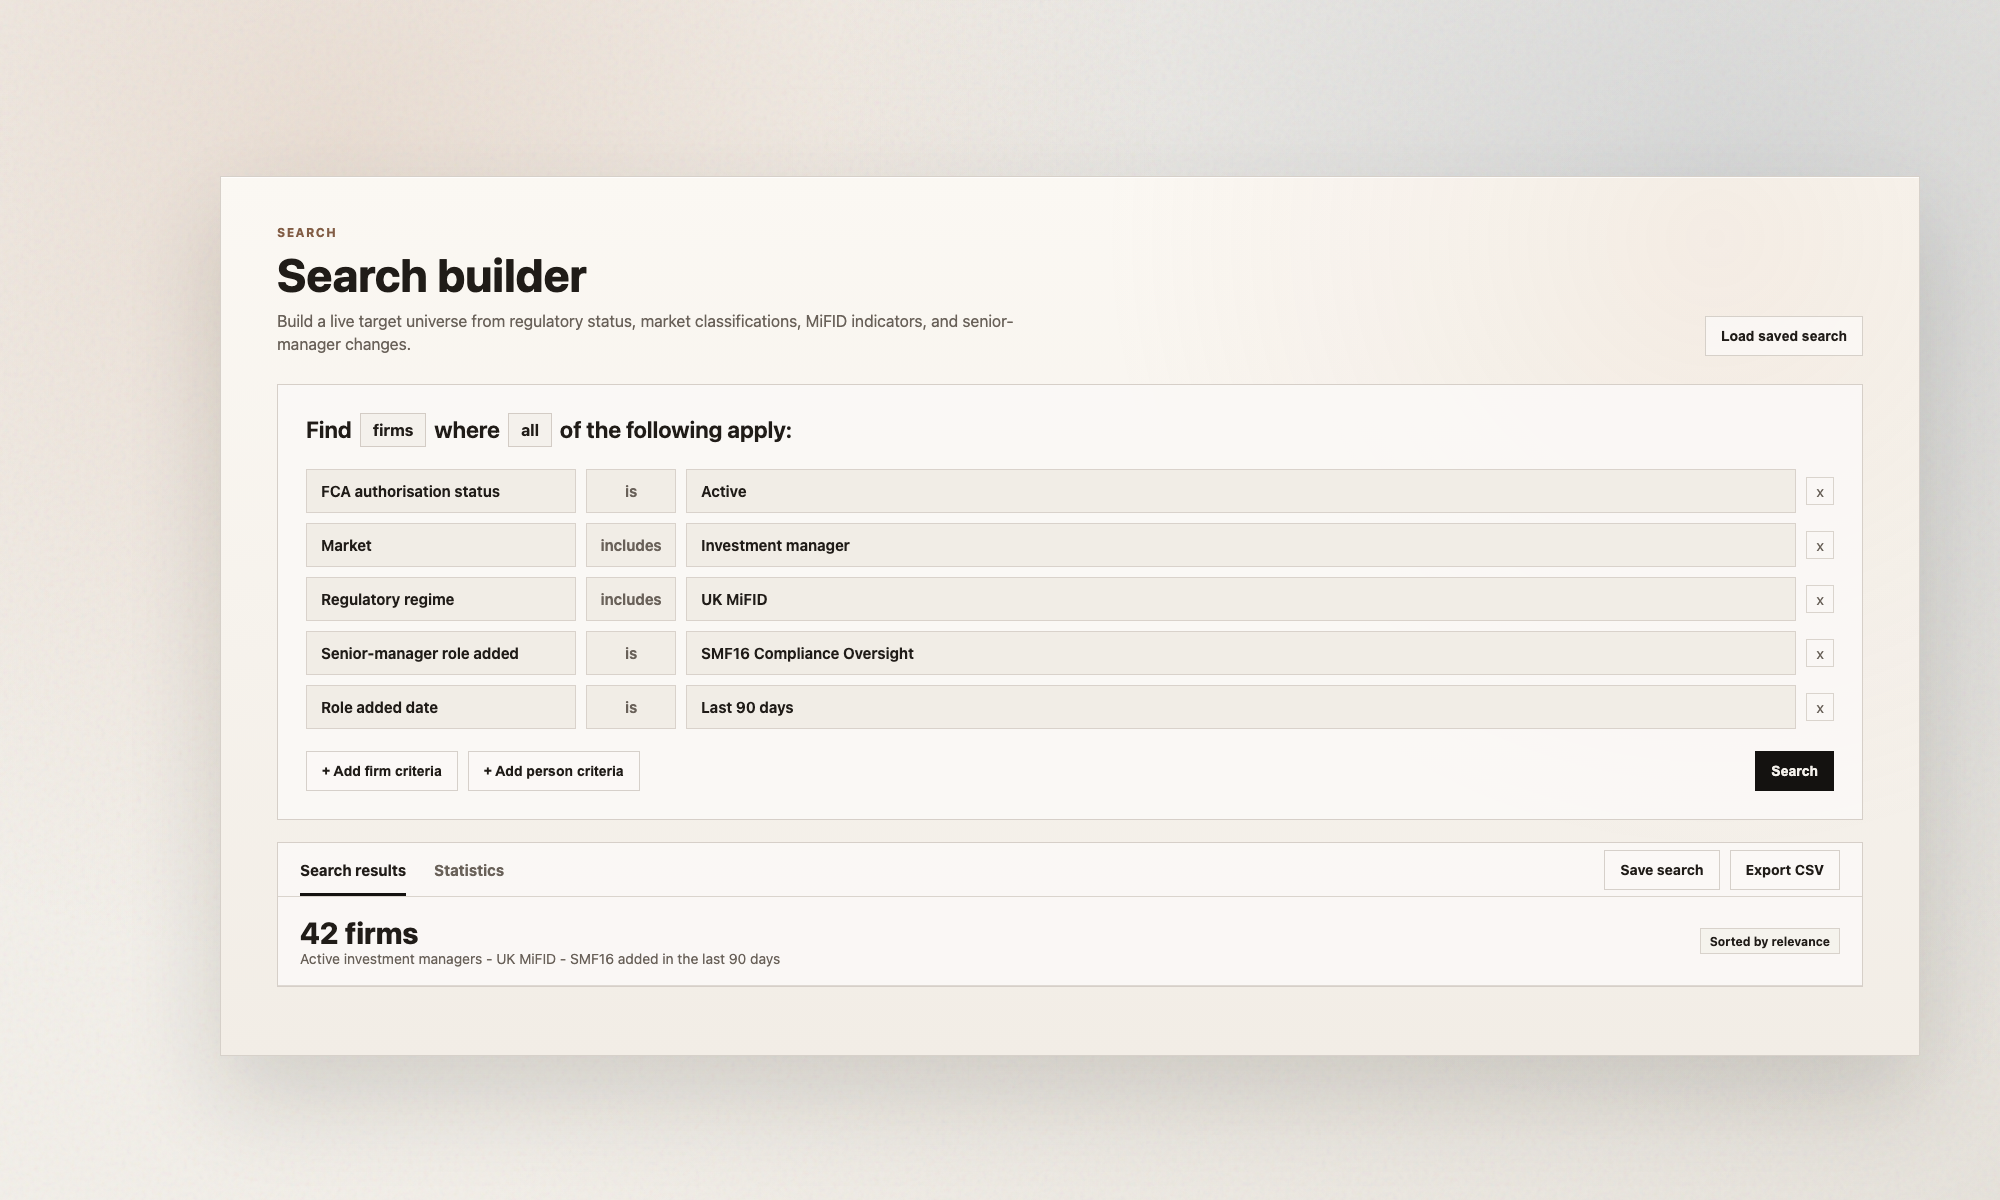Change operator in Role added date row
Viewport: 2000px width, 1200px height.
coord(631,707)
